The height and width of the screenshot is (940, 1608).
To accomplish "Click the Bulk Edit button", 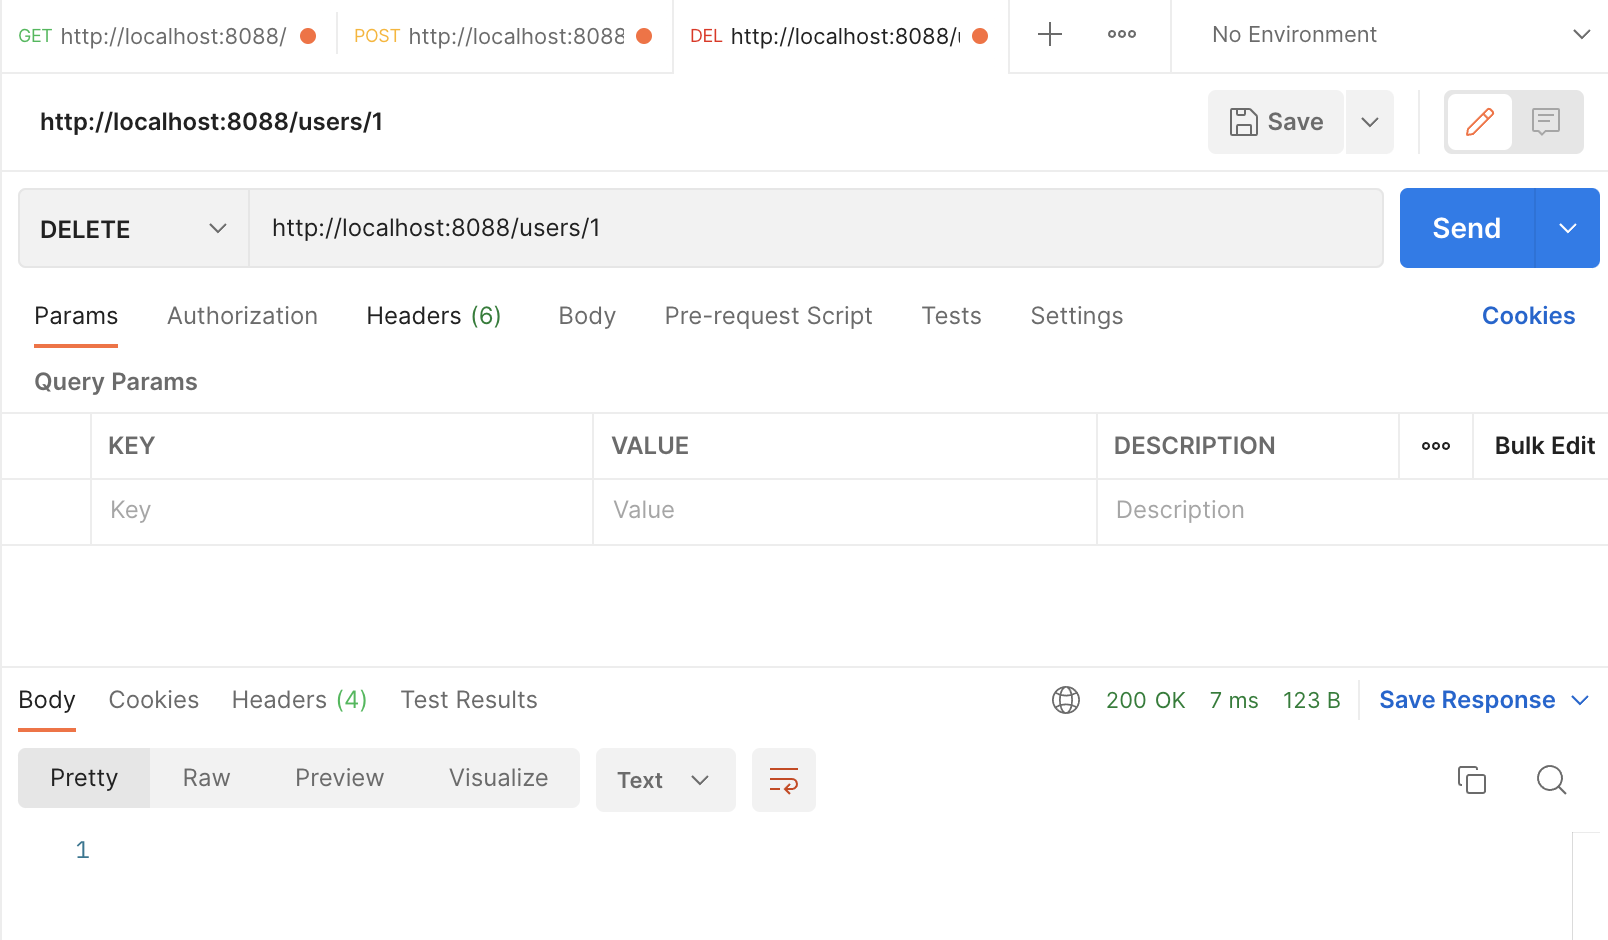I will pos(1544,446).
